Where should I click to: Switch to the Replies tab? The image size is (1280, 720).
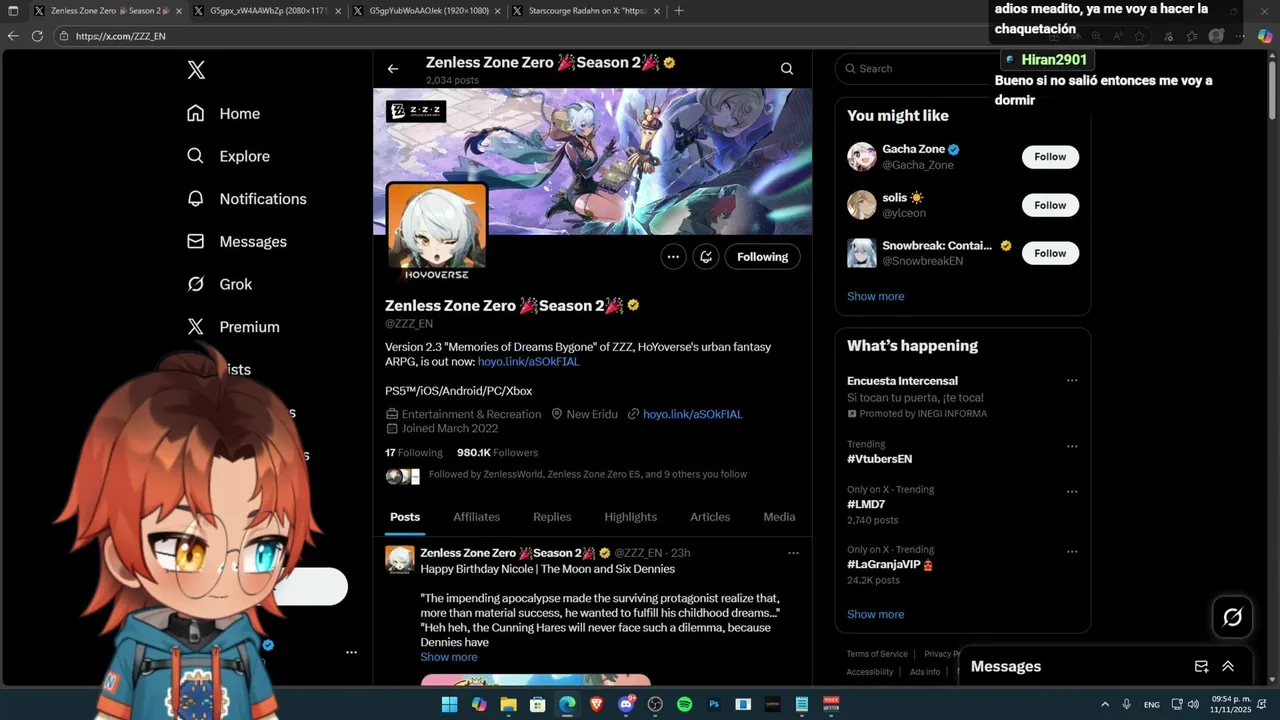(x=552, y=517)
